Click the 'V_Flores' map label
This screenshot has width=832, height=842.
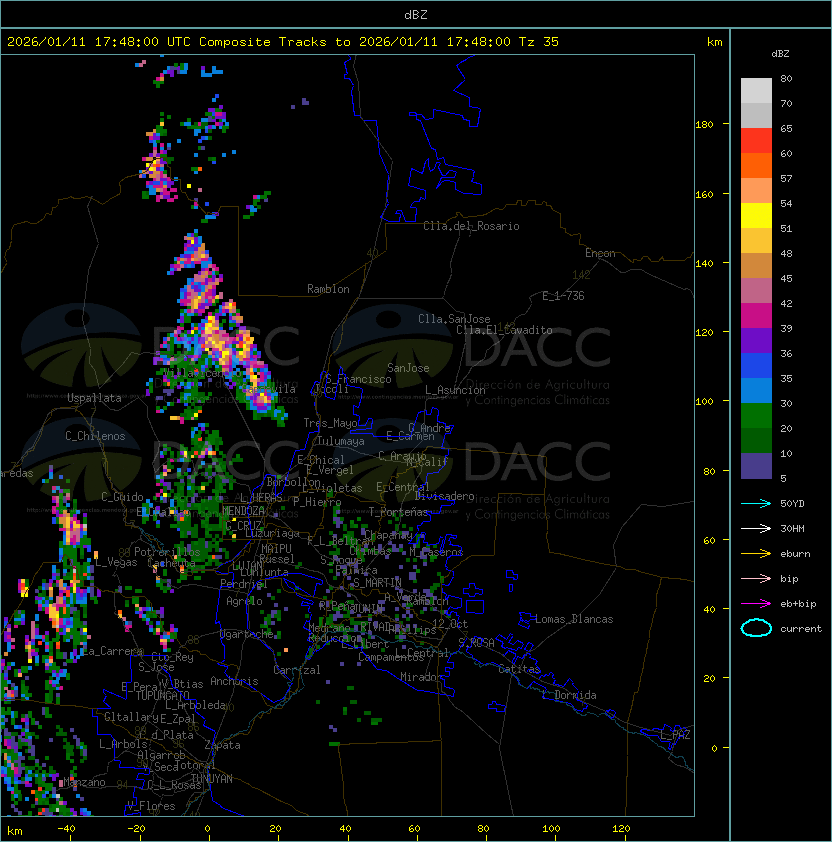tap(151, 806)
